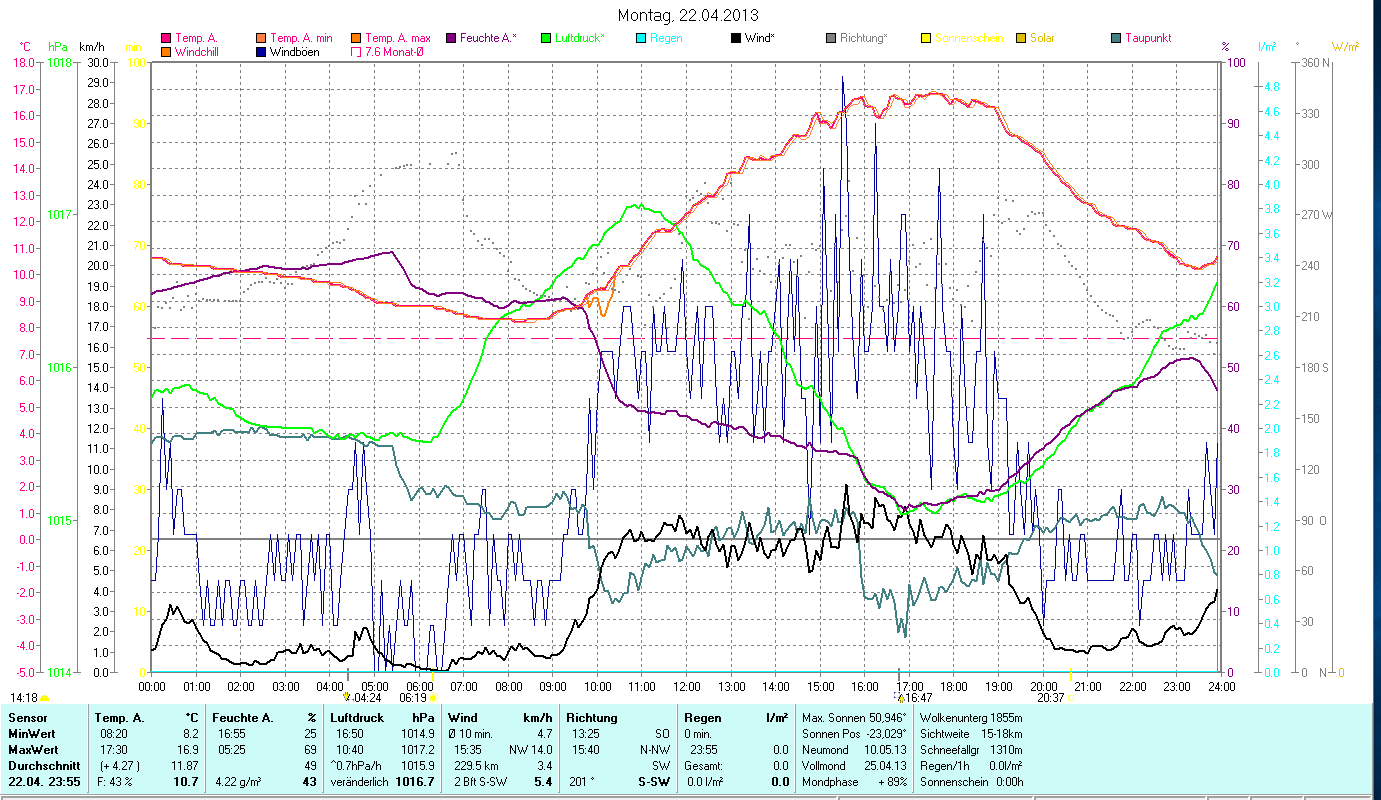Viewport: 1381px width, 800px height.
Task: Click the MaxWert row label
Action: 34,750
